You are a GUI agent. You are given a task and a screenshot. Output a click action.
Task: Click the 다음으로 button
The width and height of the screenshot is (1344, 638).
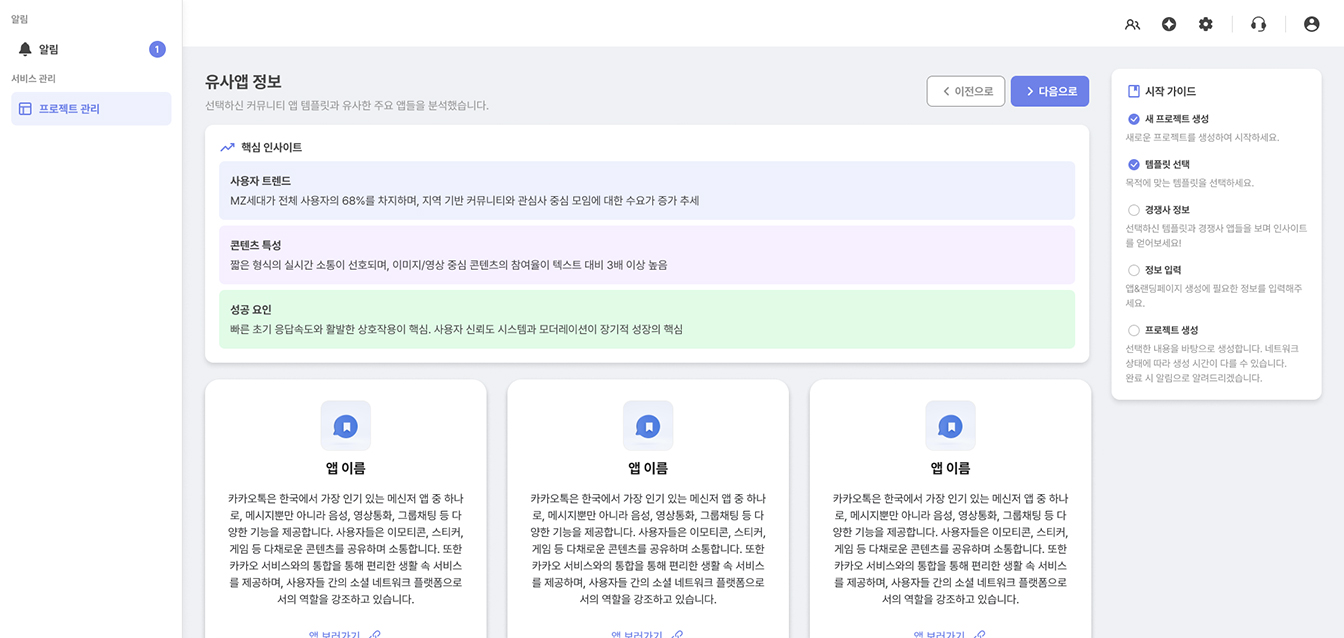pyautogui.click(x=1049, y=91)
